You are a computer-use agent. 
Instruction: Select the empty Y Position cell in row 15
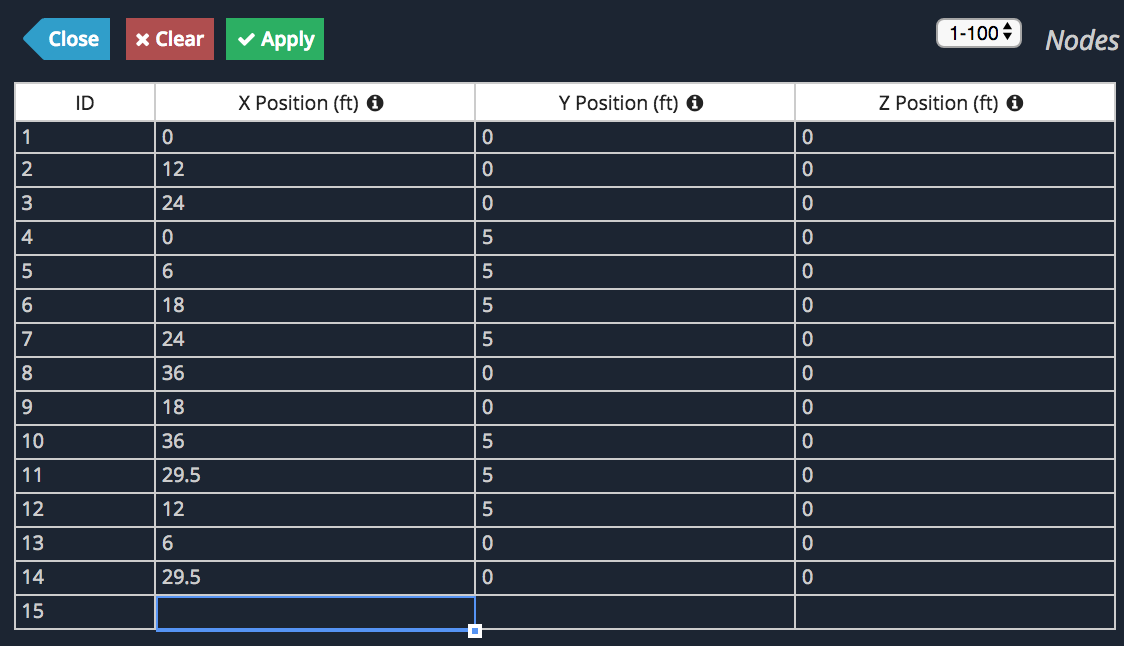634,612
